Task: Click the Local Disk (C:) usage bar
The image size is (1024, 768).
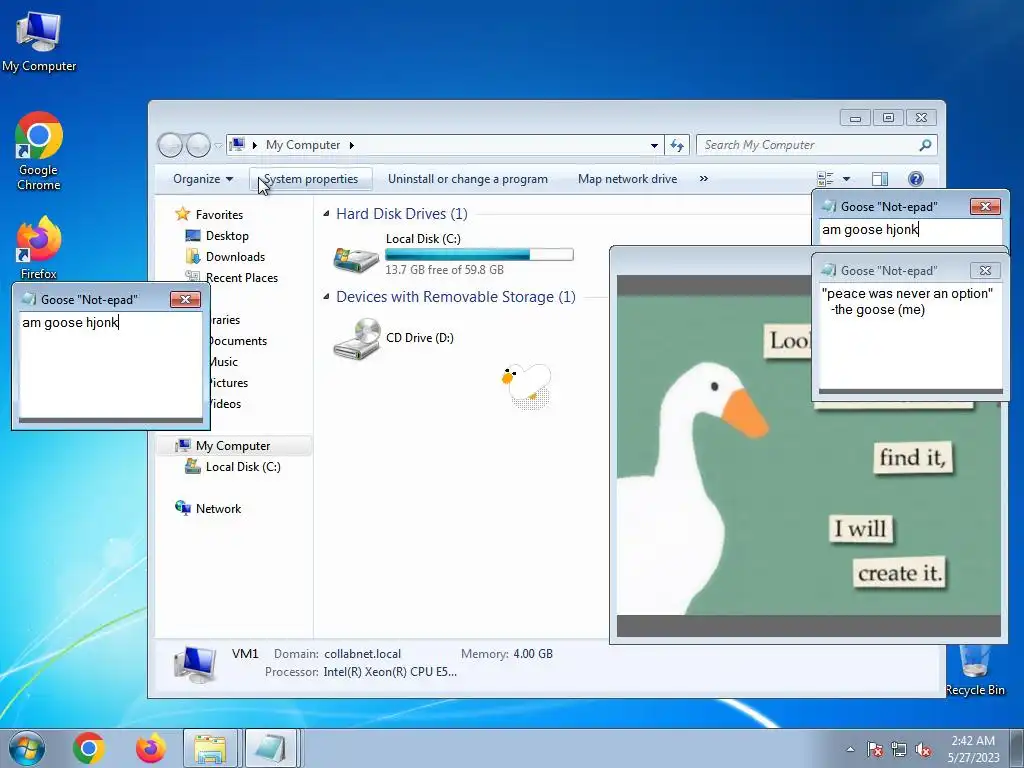Action: 479,254
